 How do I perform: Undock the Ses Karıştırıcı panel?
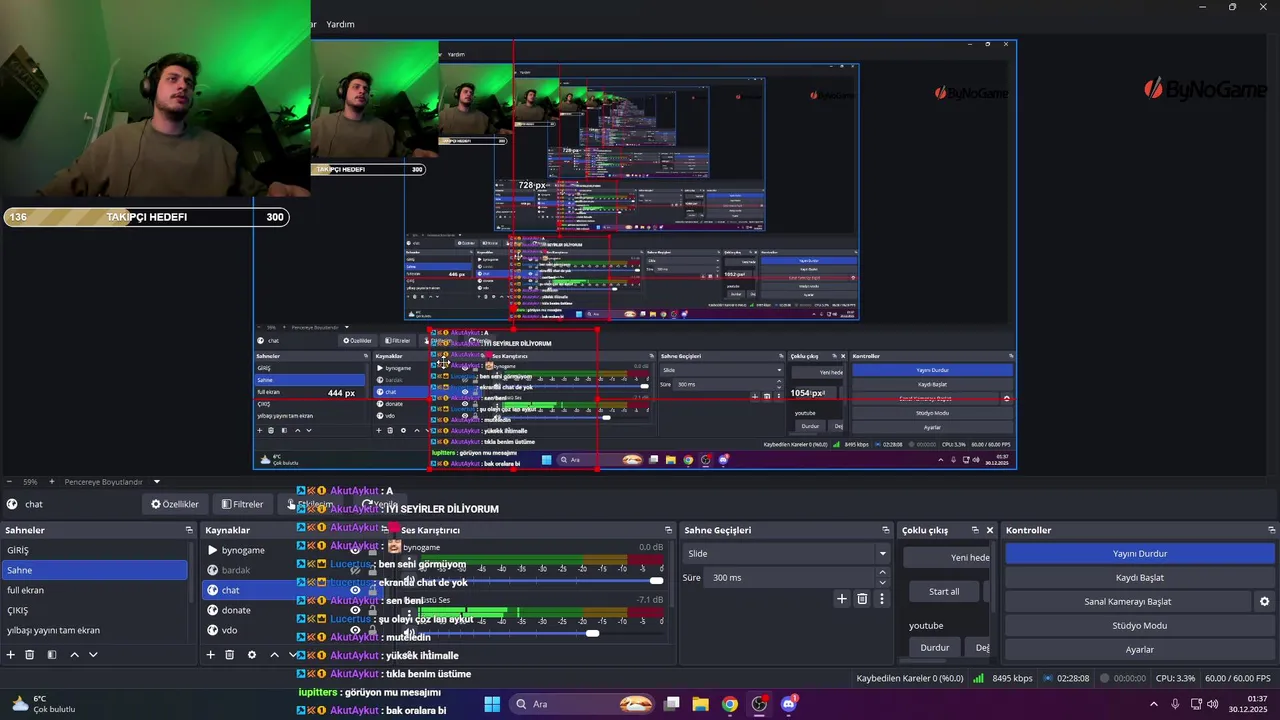pos(669,530)
